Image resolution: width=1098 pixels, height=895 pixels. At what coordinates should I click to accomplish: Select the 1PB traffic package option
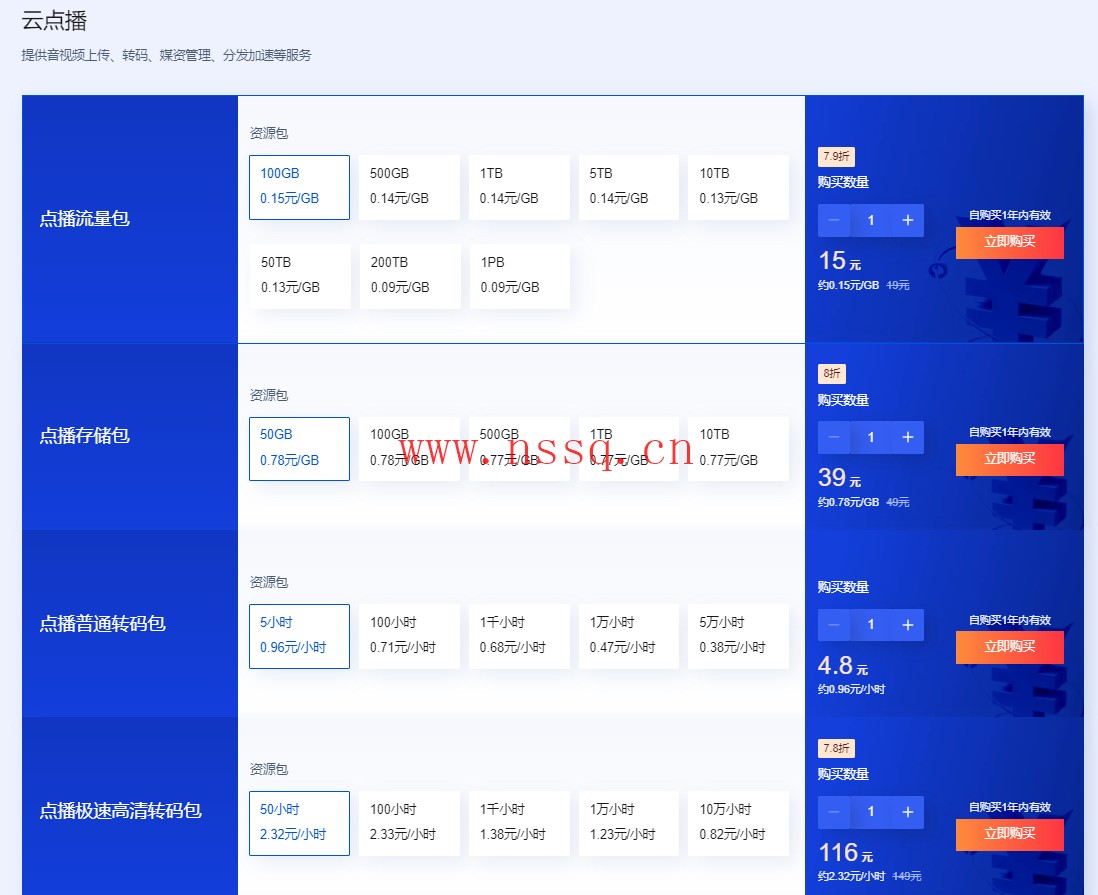519,276
